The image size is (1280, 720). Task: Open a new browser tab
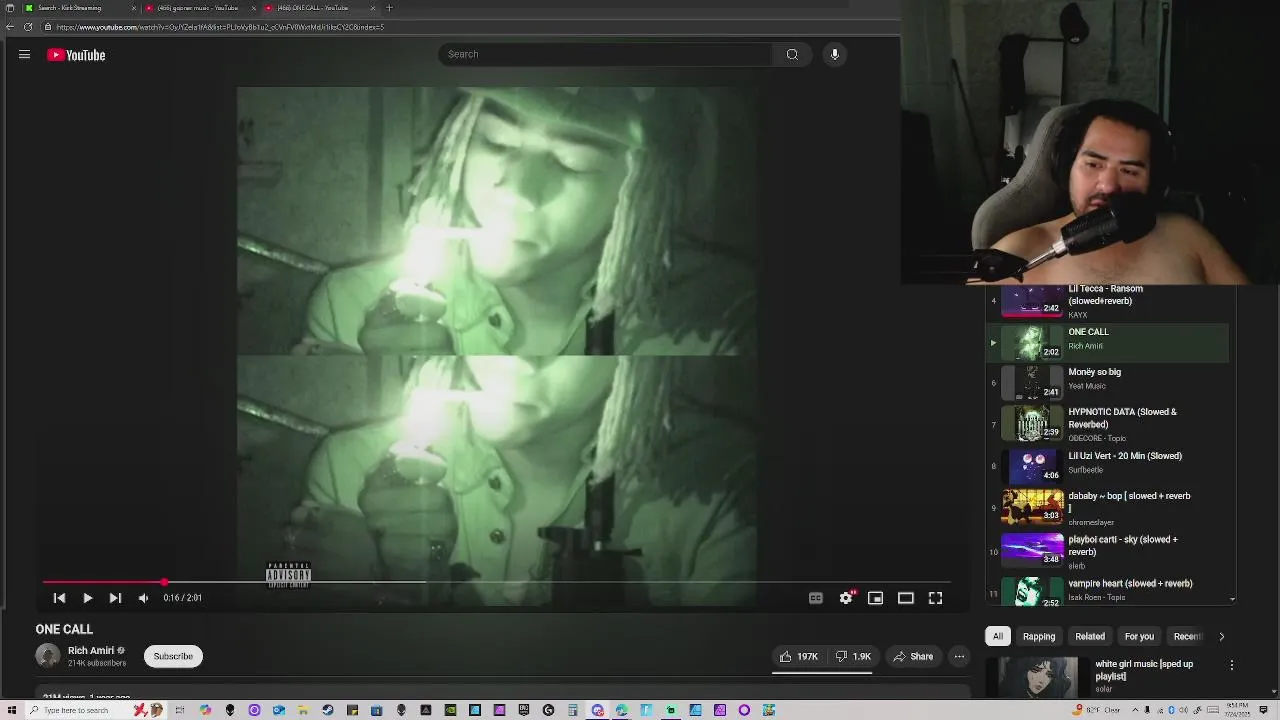click(x=389, y=8)
